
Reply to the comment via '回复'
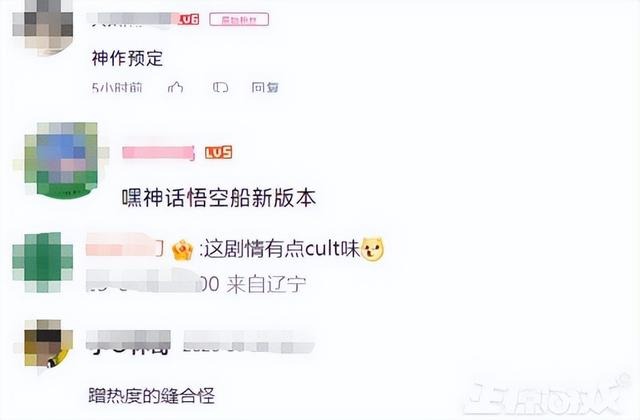point(265,87)
